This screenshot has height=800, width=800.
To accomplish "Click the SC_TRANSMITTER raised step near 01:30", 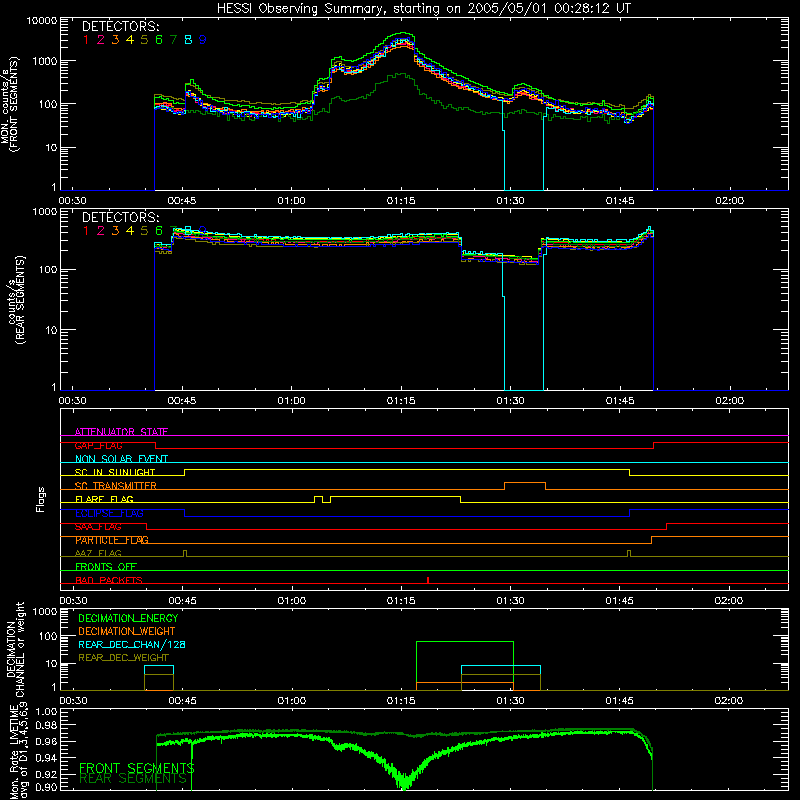I will [x=525, y=483].
